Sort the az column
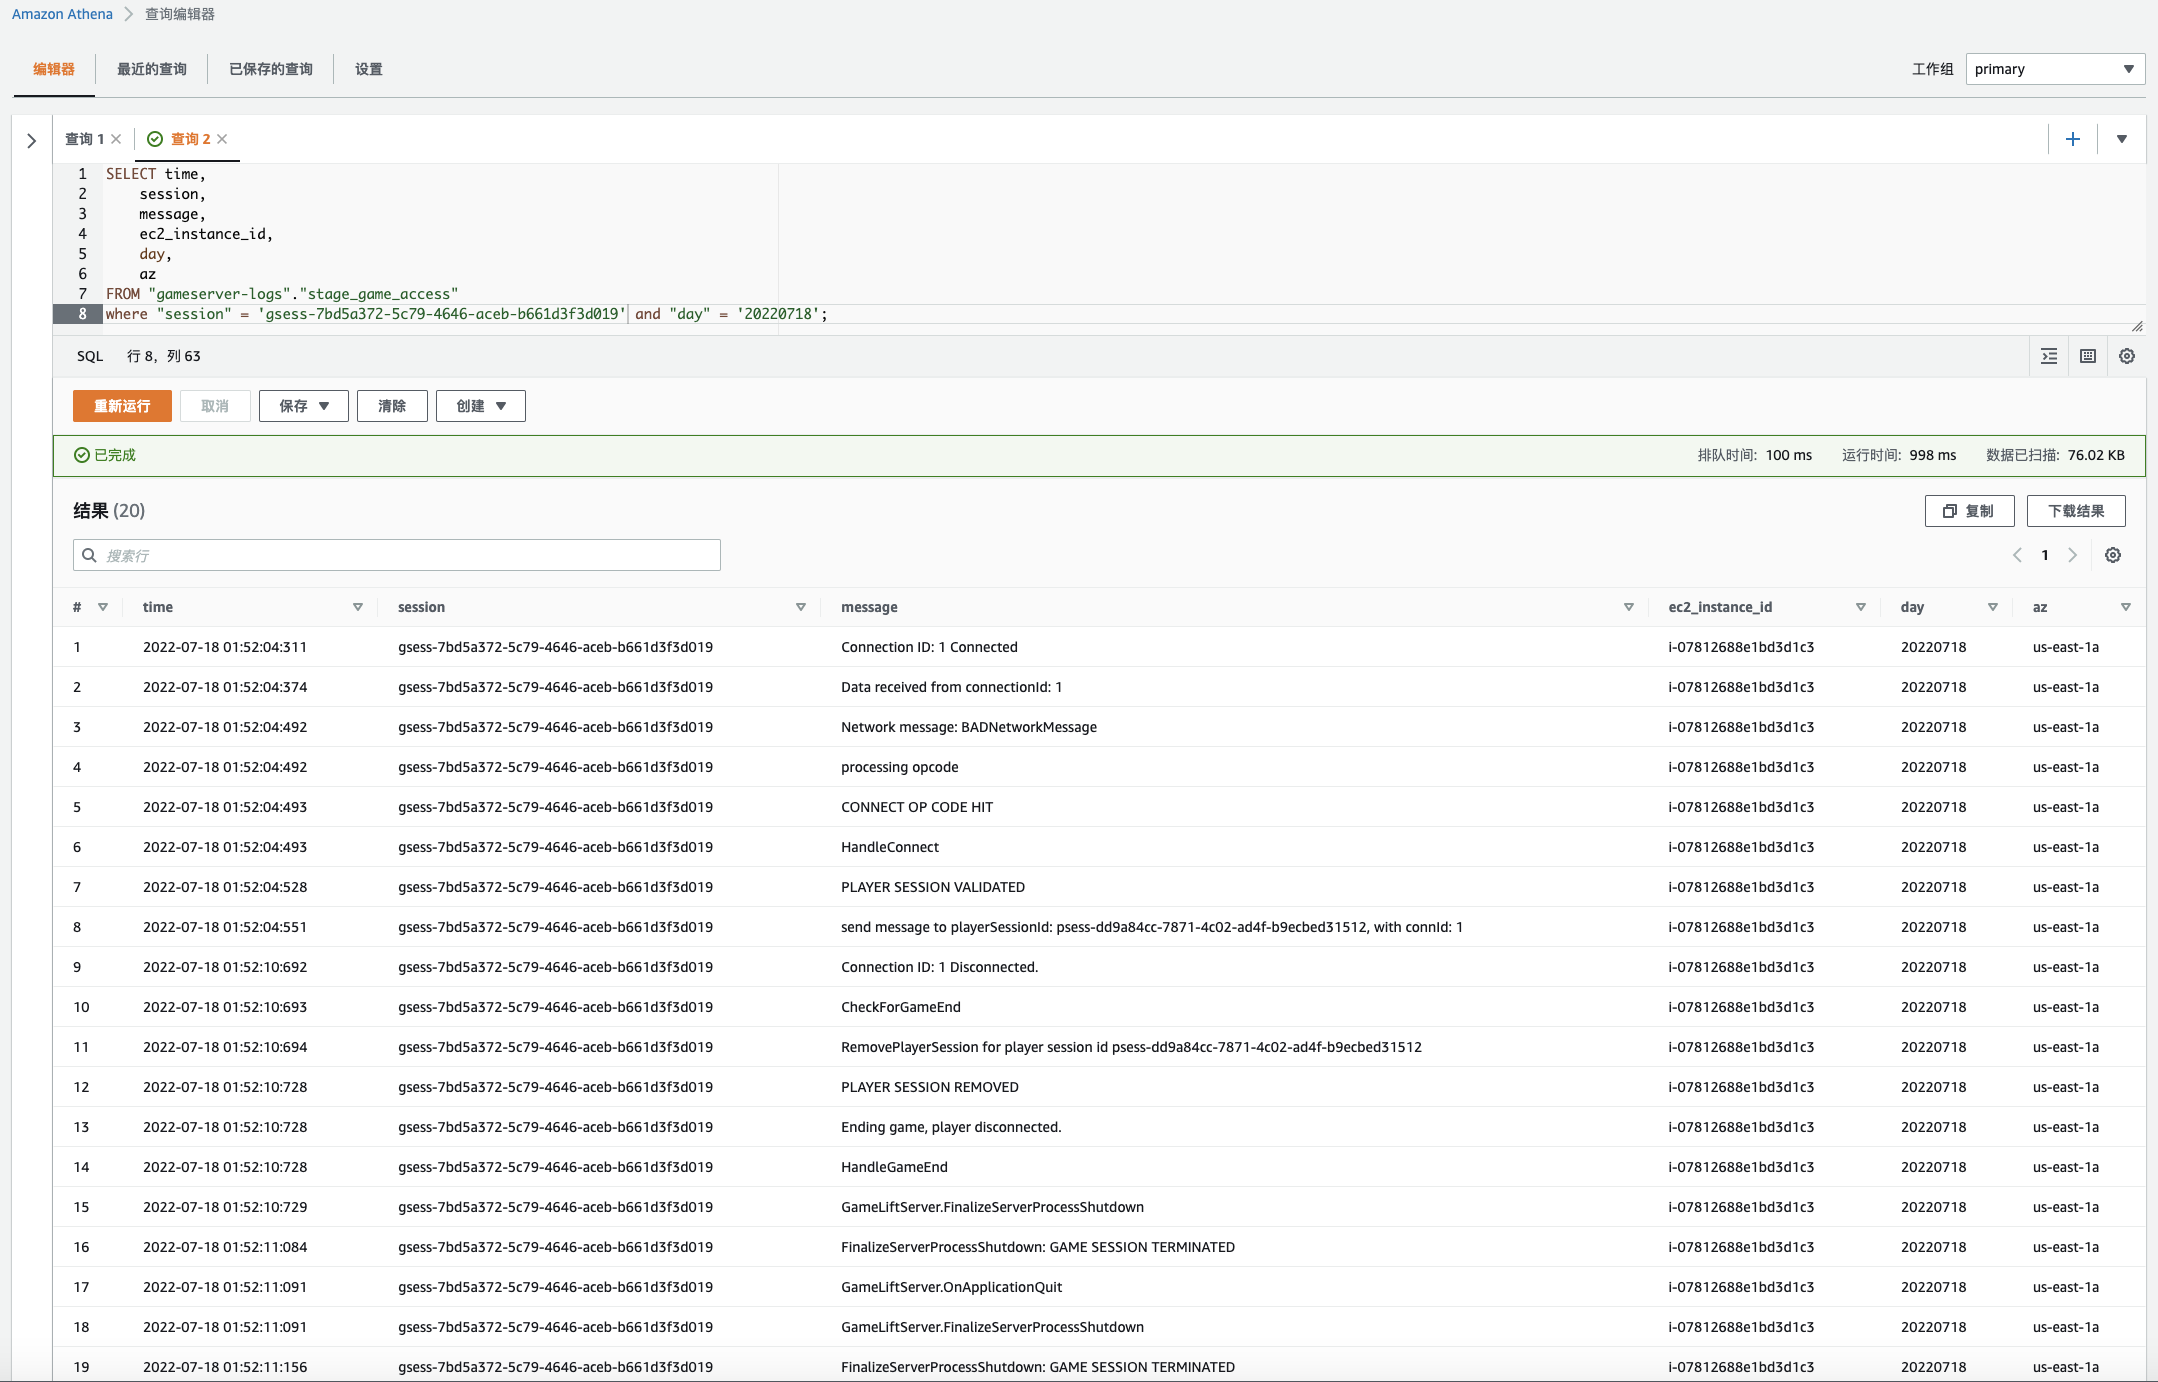 (2125, 607)
